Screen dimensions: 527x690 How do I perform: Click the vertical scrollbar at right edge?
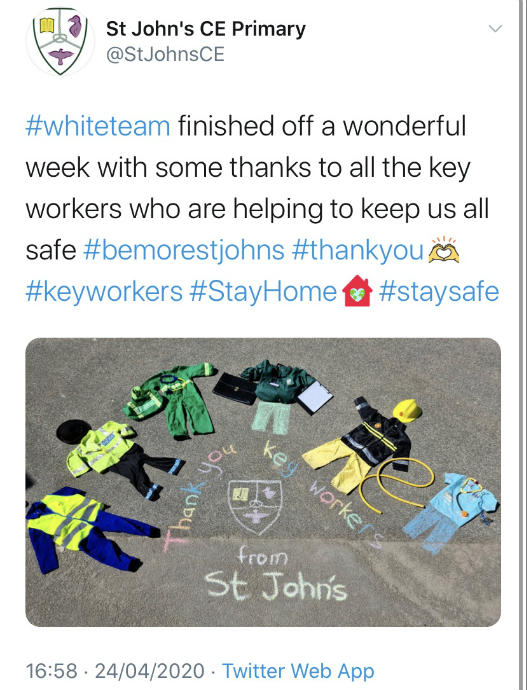[x=523, y=345]
